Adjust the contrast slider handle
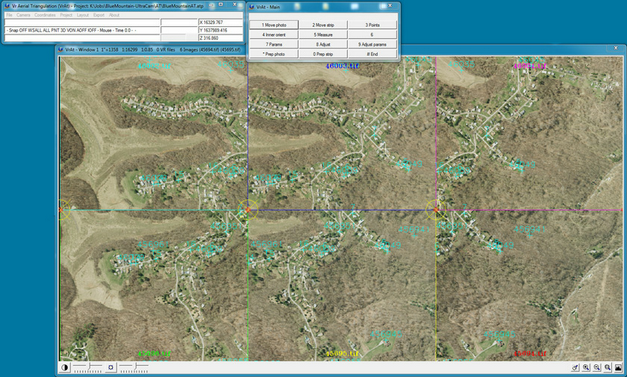The height and width of the screenshot is (377, 627). click(x=89, y=366)
